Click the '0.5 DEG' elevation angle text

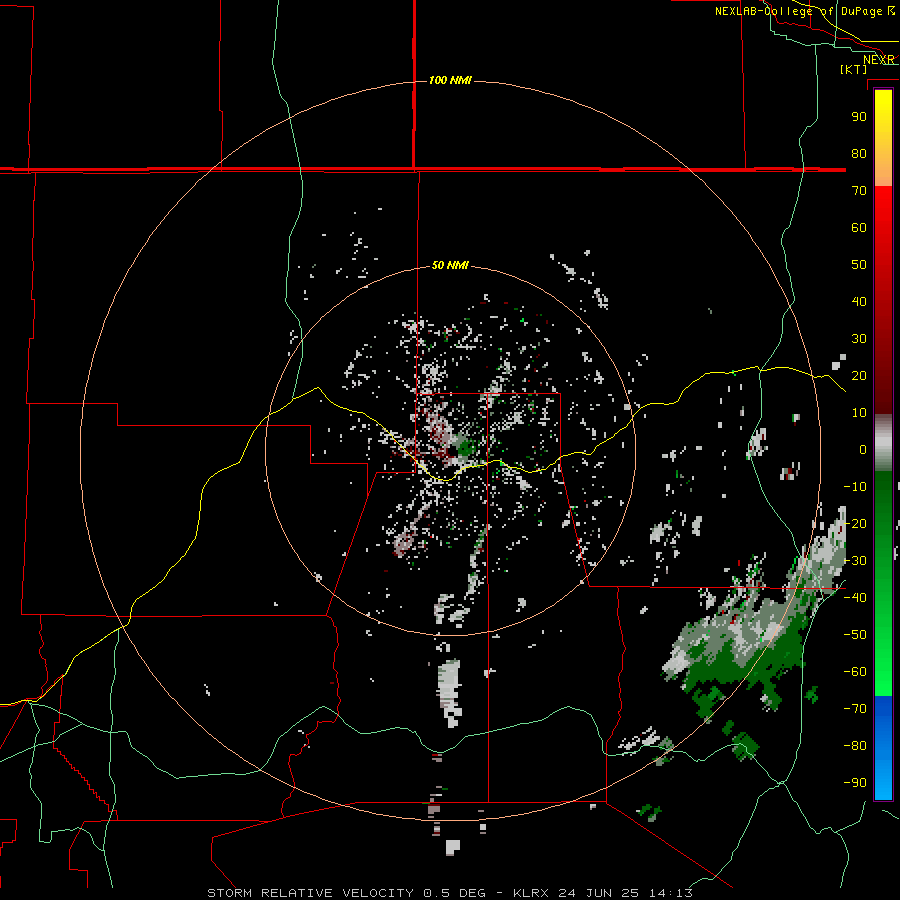454,893
